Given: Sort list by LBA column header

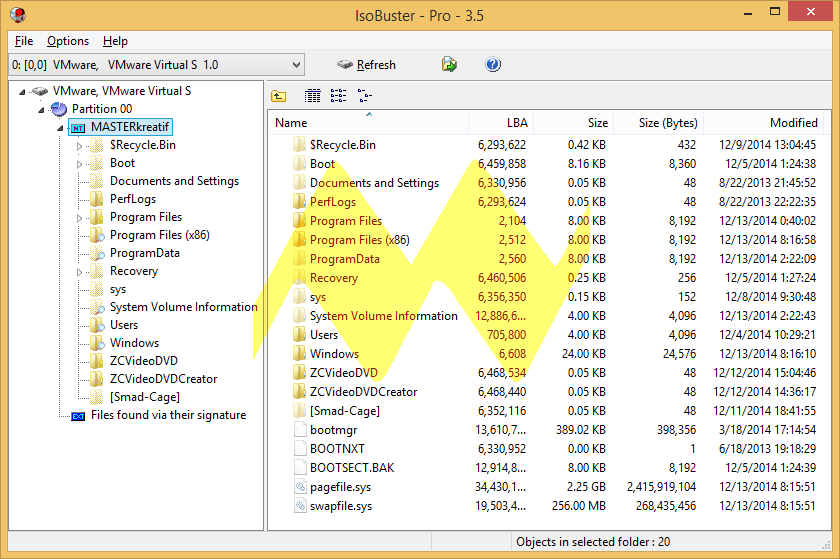Looking at the screenshot, I should coord(501,123).
